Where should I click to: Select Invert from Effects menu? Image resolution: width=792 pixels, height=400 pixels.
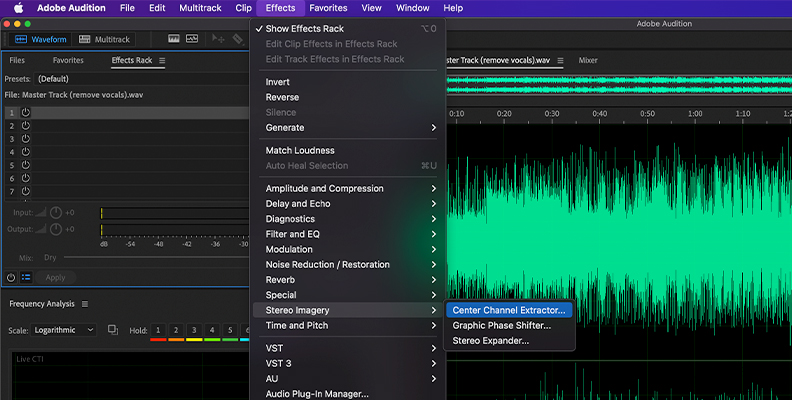348,82
